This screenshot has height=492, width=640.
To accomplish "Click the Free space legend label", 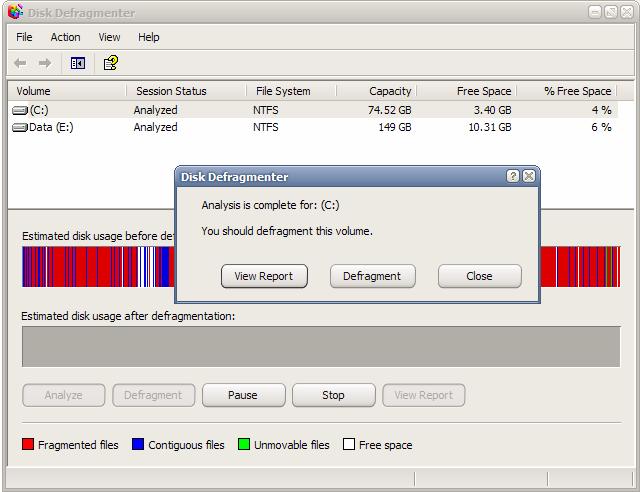I will tap(386, 445).
